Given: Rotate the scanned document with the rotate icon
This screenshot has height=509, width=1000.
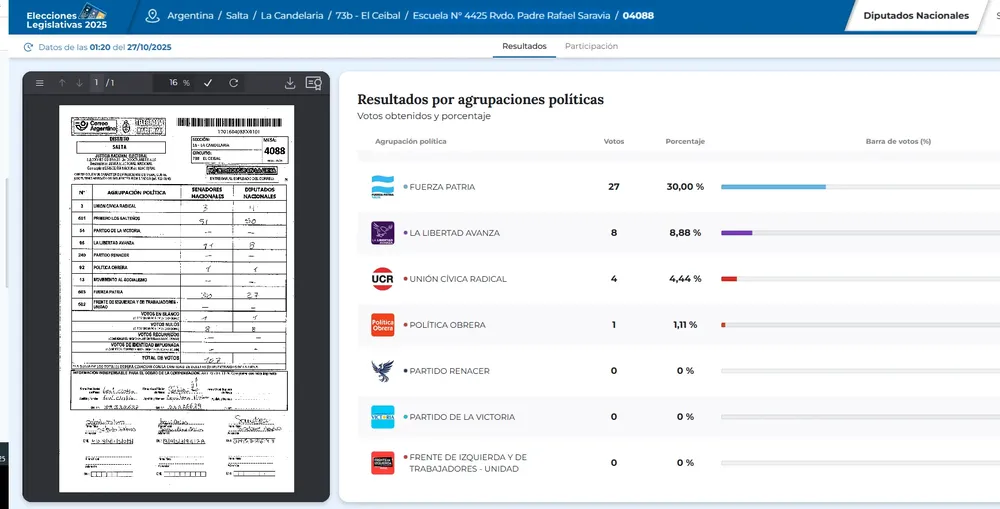Looking at the screenshot, I should (234, 83).
